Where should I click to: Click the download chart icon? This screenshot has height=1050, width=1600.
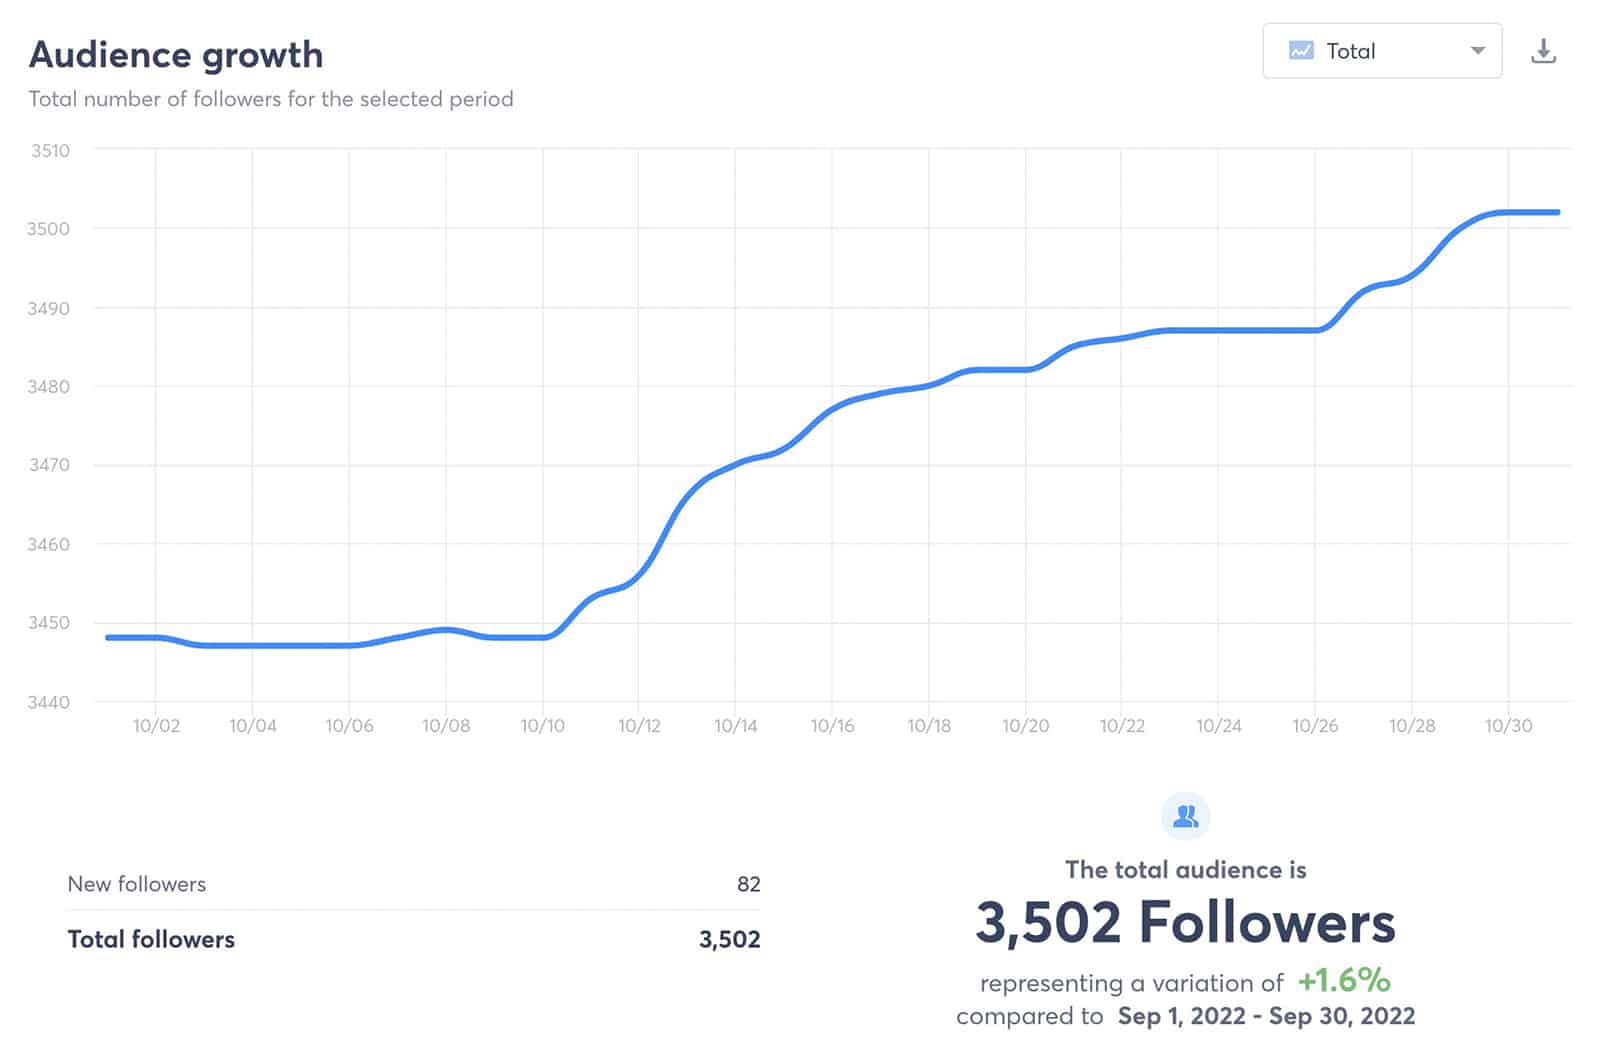(x=1543, y=51)
